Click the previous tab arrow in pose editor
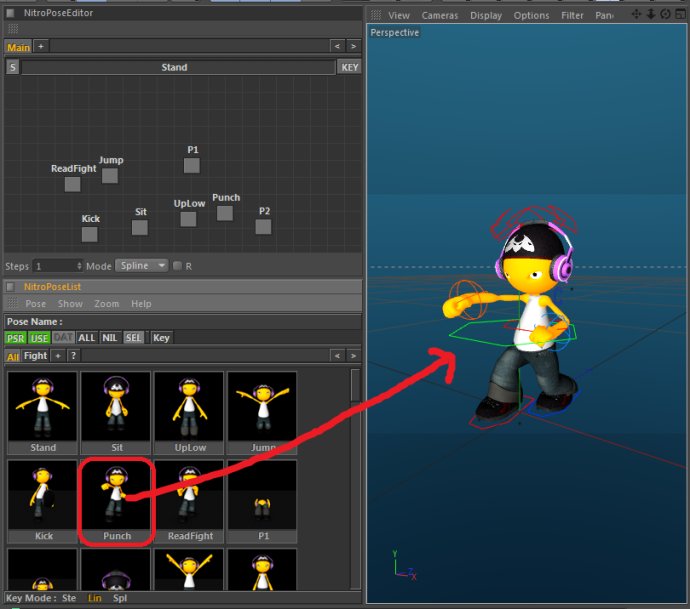690x609 pixels. click(x=337, y=46)
